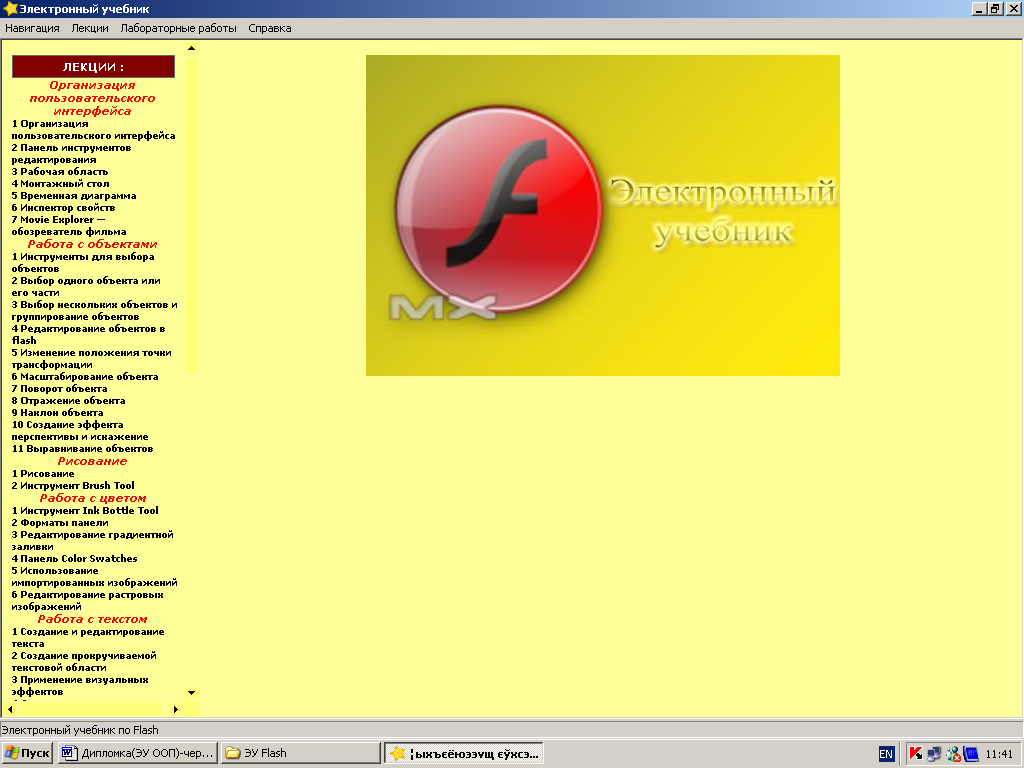Open lecture 3 Рабочая область
Viewport: 1024px width, 768px height.
[x=59, y=172]
